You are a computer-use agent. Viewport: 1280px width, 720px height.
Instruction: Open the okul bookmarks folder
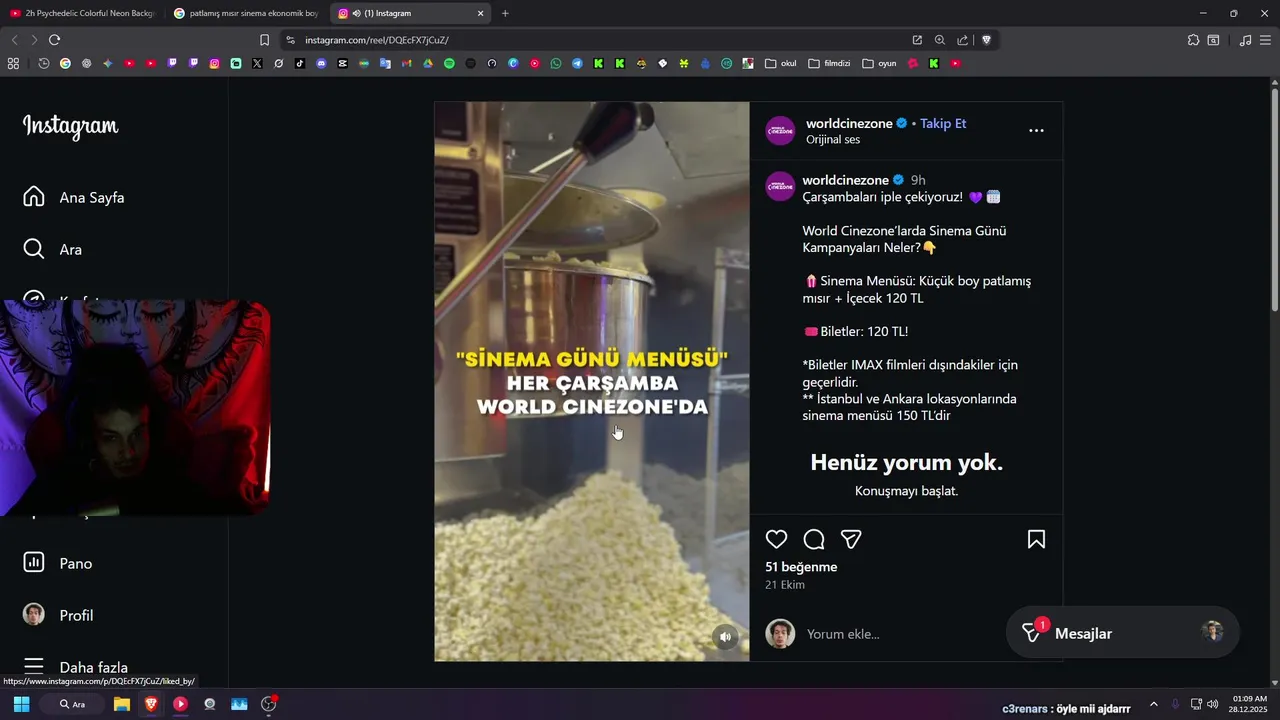tap(781, 63)
